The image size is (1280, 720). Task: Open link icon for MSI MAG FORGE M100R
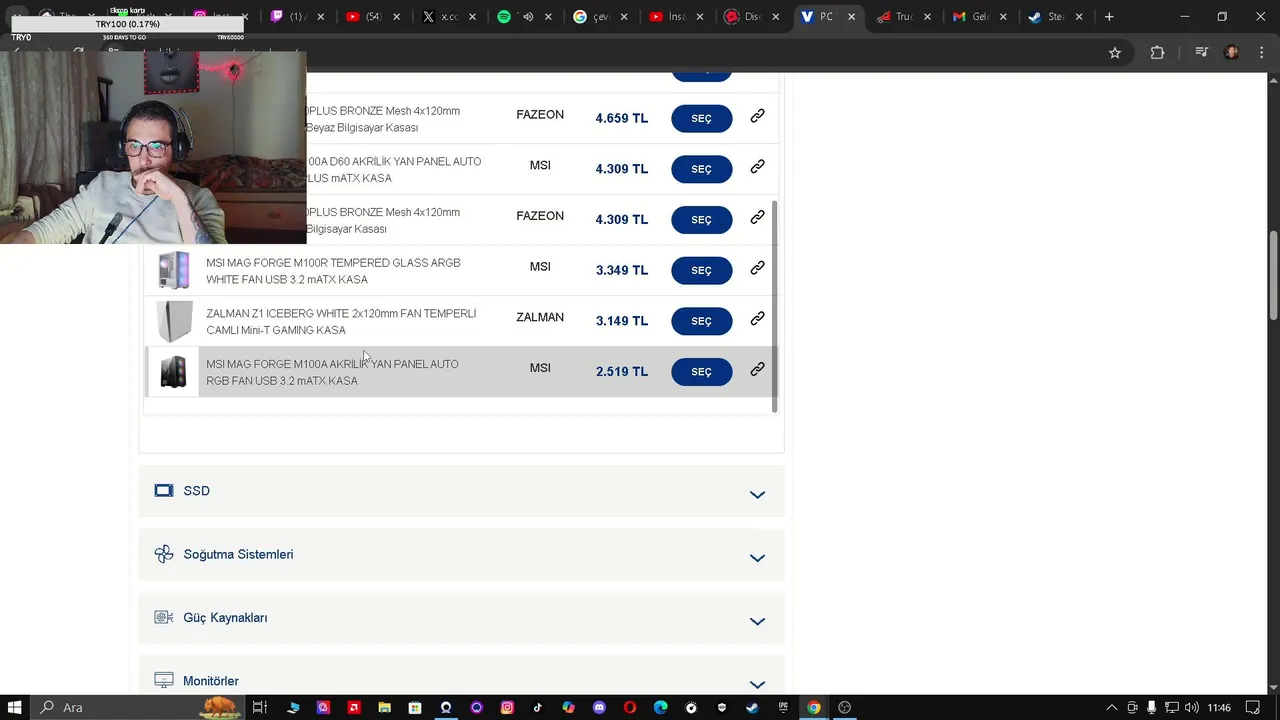(758, 268)
